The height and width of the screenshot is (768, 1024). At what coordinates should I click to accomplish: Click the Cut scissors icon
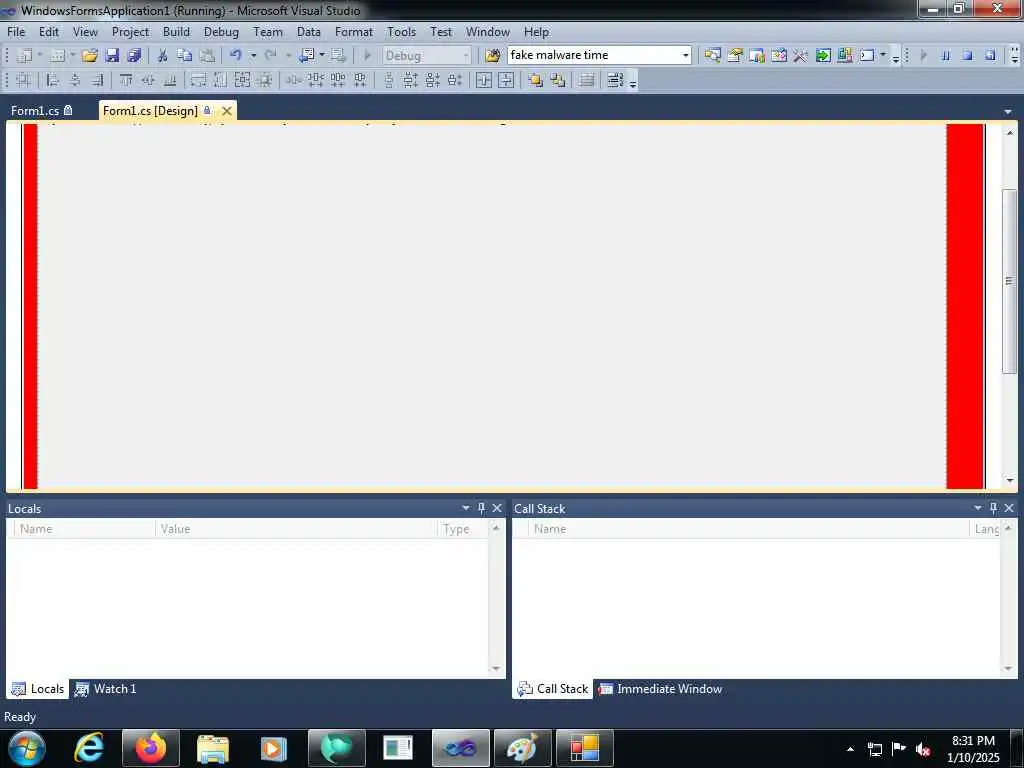[163, 56]
